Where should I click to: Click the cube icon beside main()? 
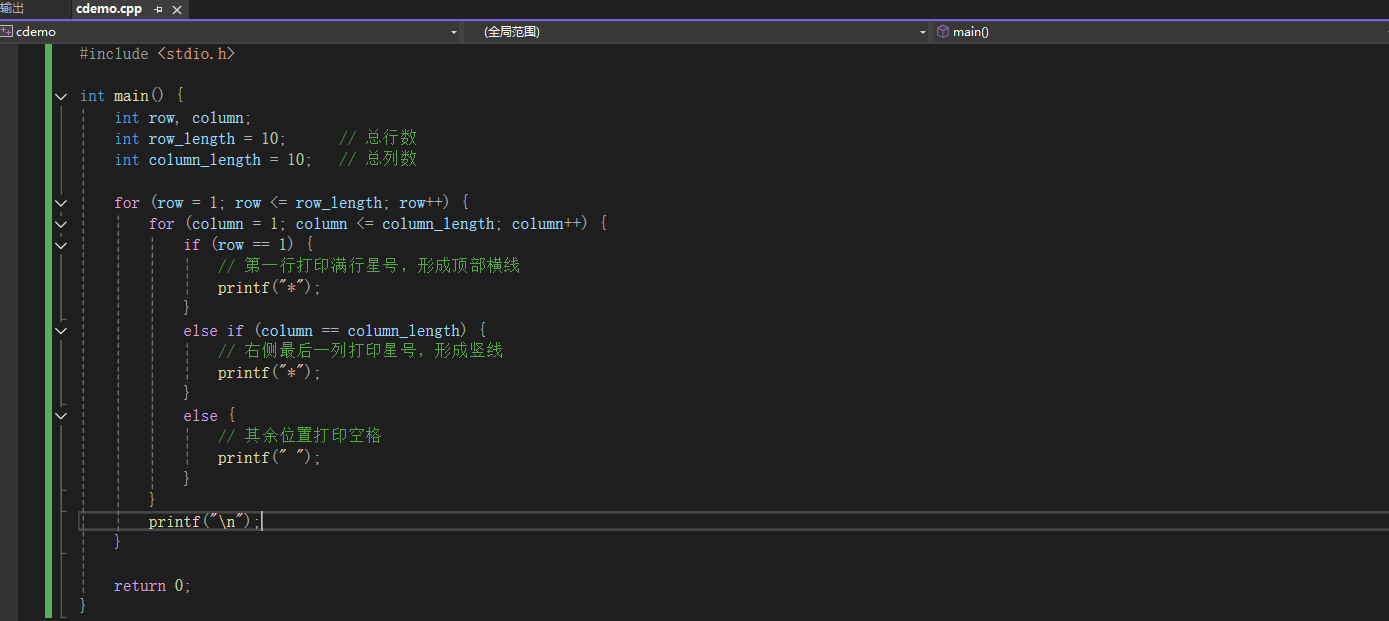coord(942,32)
